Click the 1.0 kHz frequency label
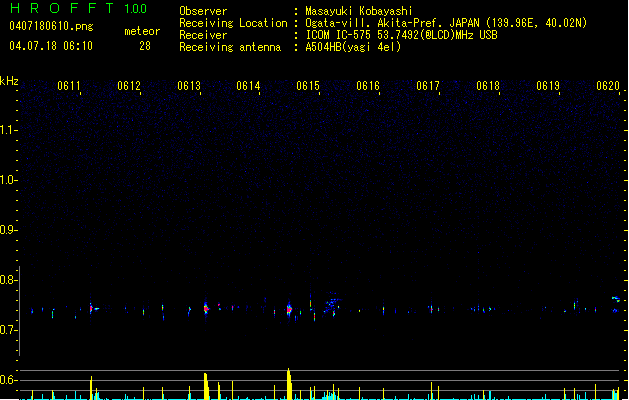This screenshot has width=629, height=400. (8, 180)
